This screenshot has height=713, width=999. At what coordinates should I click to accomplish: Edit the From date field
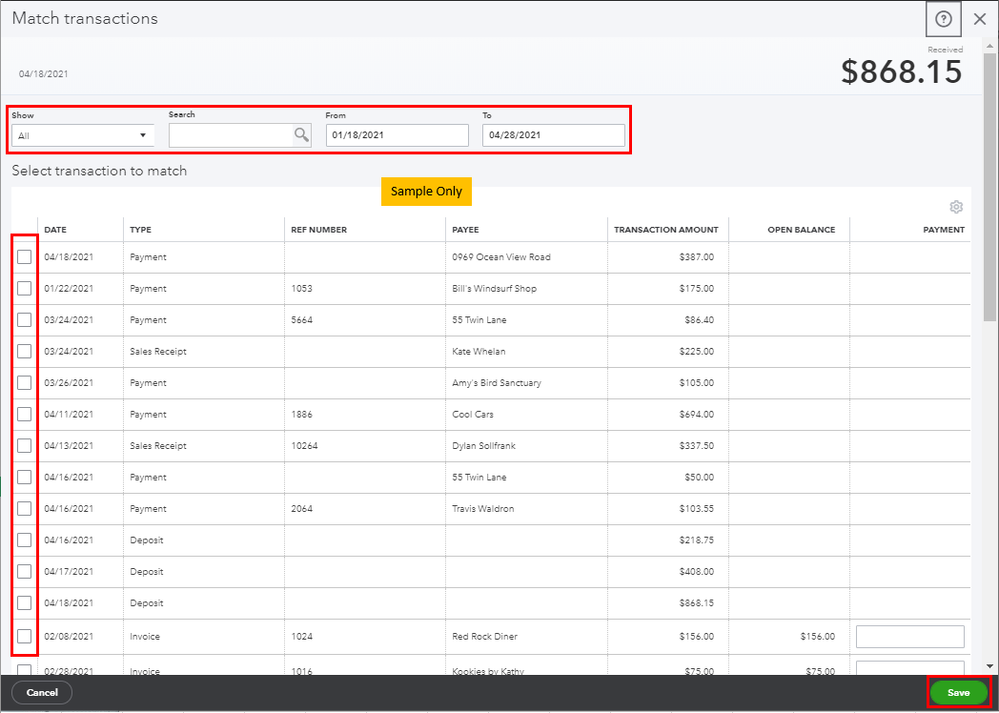click(396, 135)
